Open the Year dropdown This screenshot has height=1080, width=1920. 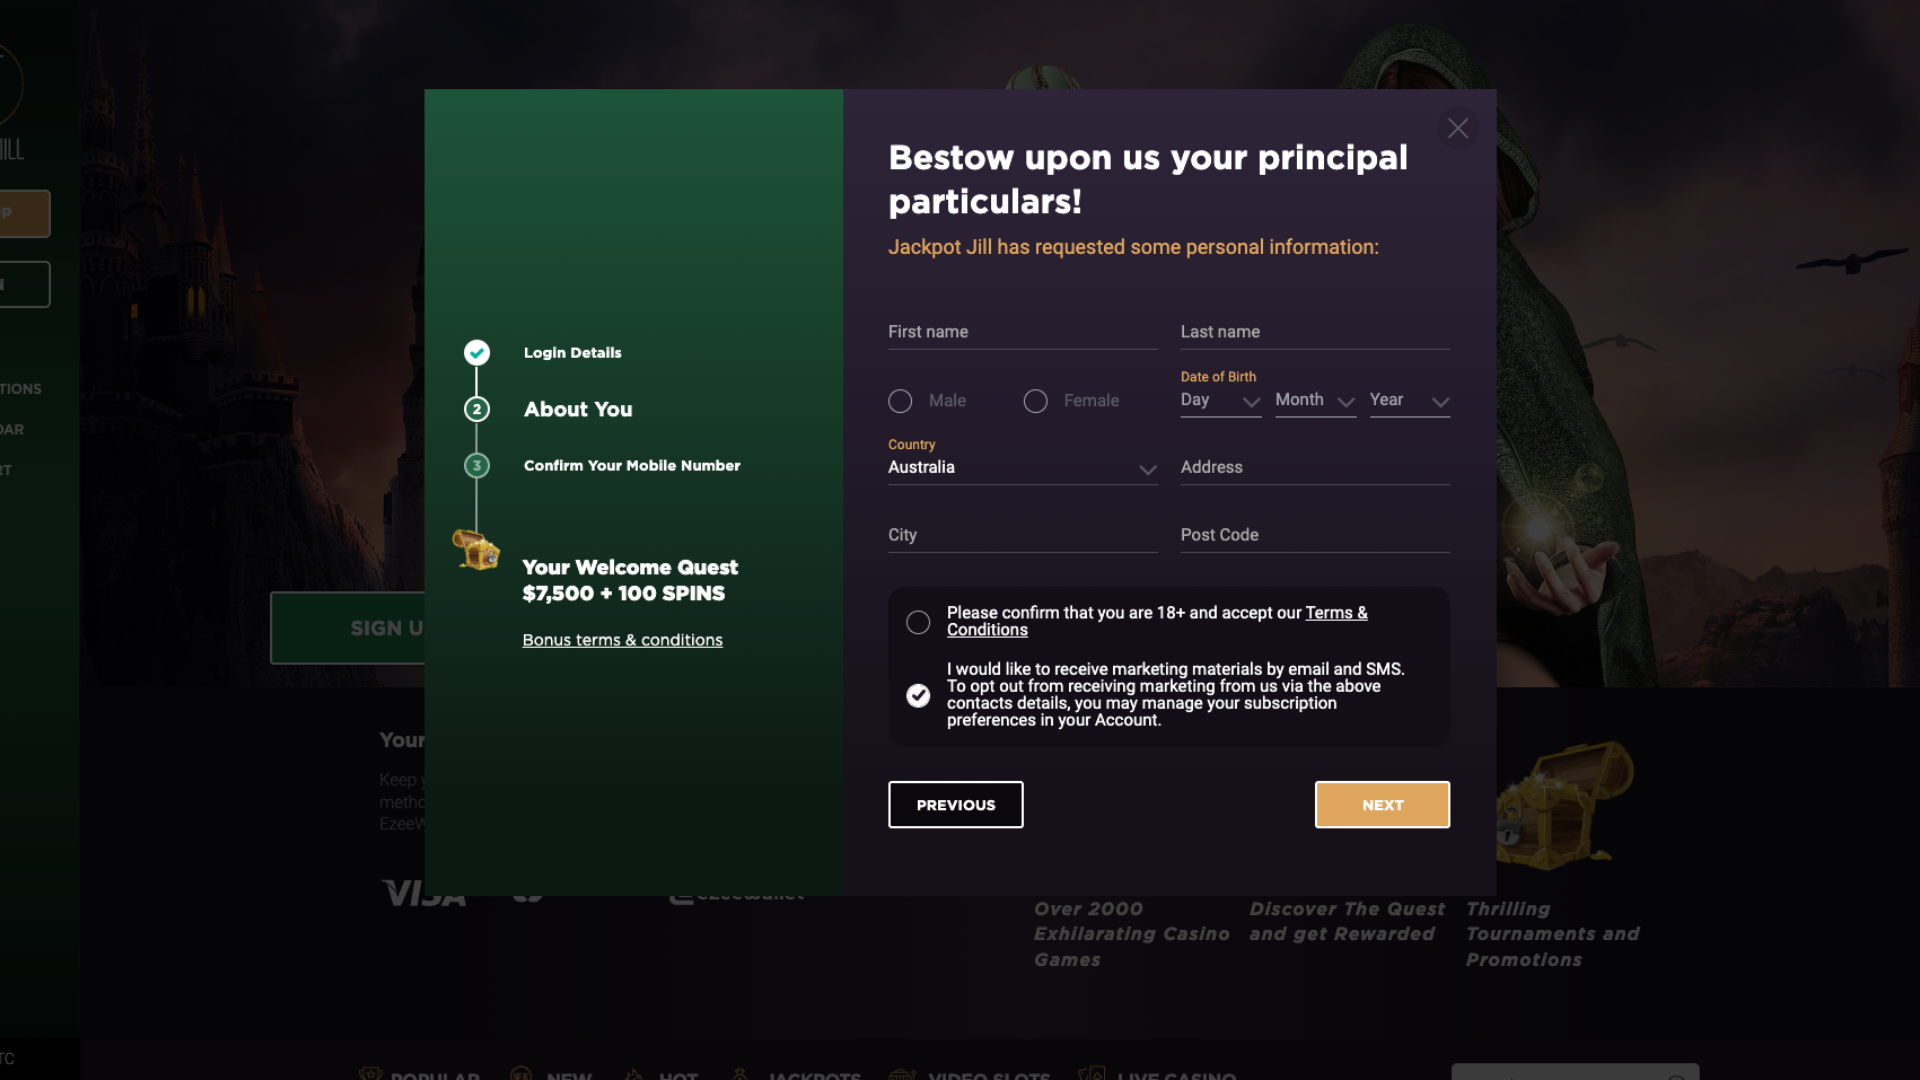[1409, 400]
